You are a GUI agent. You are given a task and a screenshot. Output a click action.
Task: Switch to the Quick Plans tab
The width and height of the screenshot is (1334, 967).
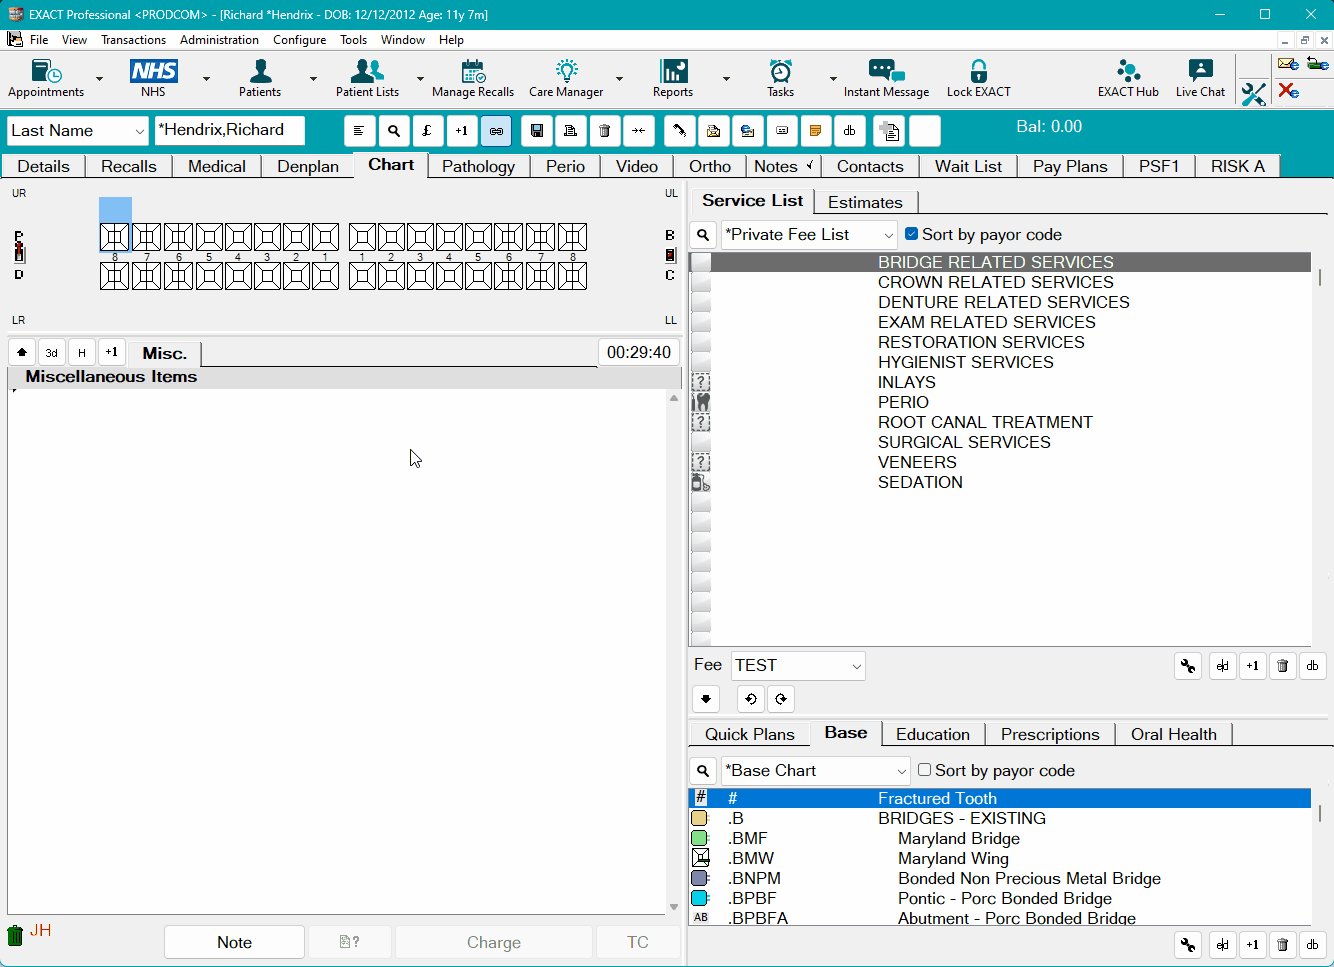(749, 734)
